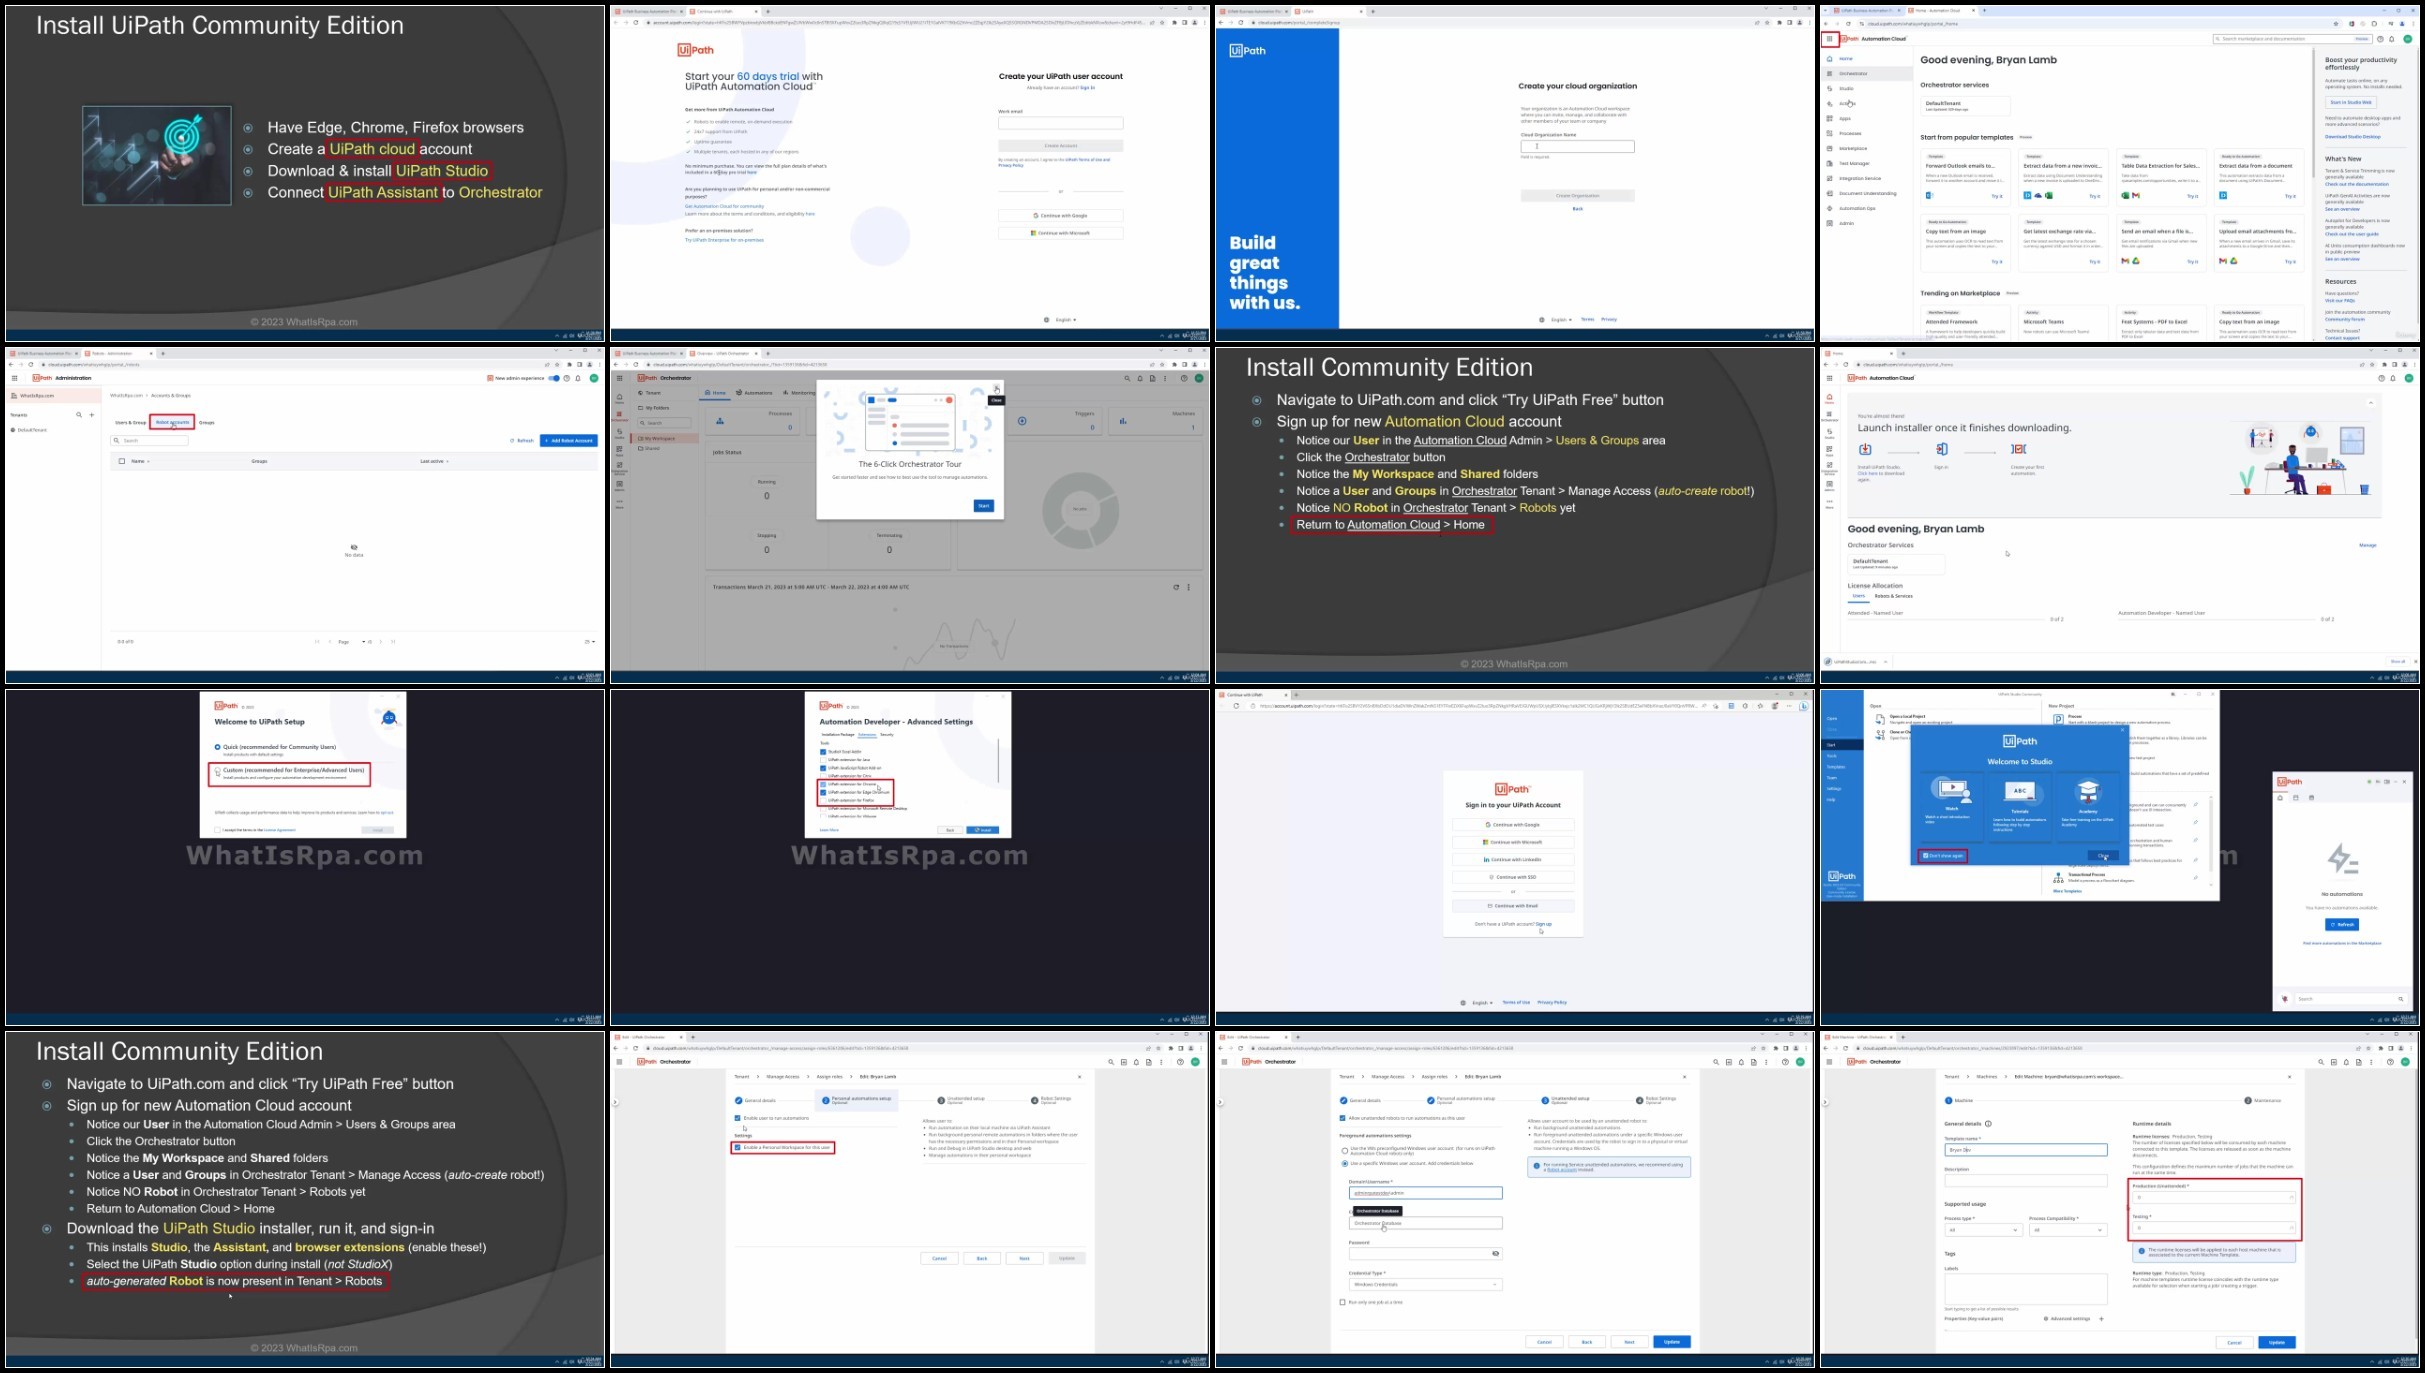Click Start in the Orchestrator Tour dialog

(x=984, y=506)
